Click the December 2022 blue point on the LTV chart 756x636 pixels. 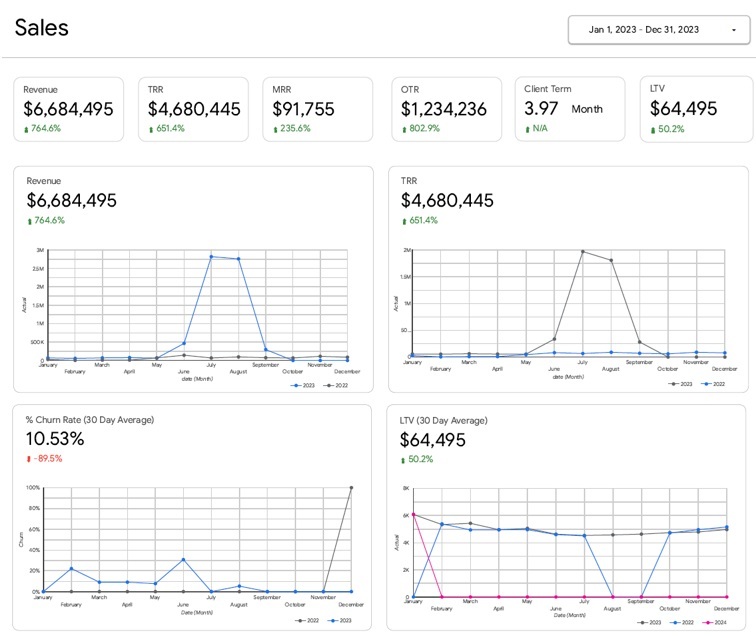click(727, 527)
